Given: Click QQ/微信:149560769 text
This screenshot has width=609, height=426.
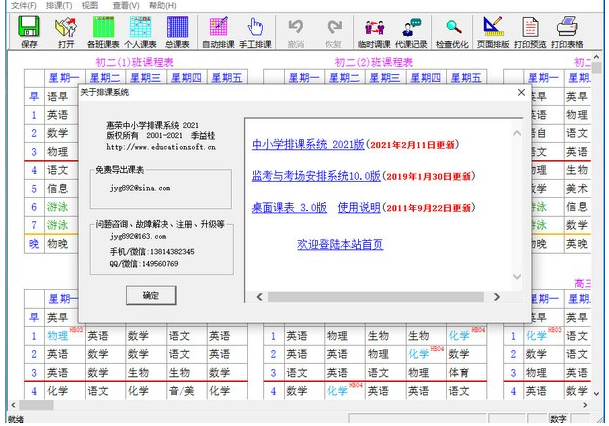Looking at the screenshot, I should 144,264.
